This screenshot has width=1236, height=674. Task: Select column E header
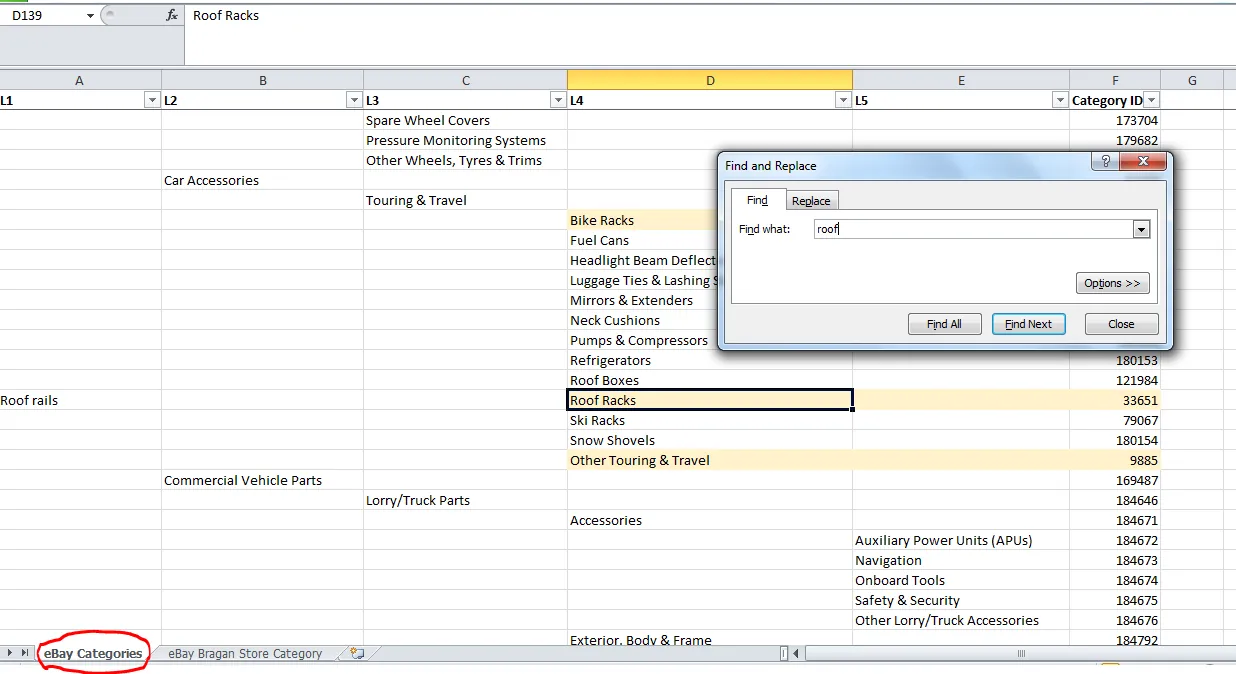pyautogui.click(x=961, y=80)
